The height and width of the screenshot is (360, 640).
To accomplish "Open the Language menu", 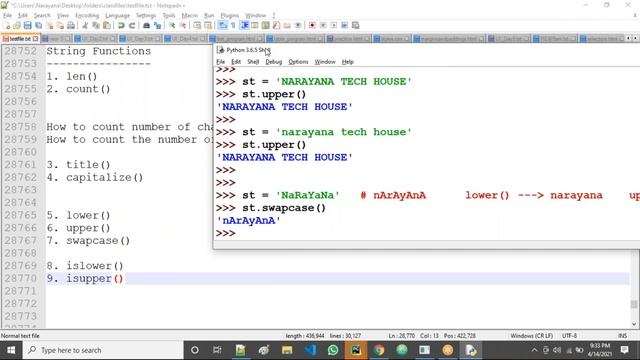I will click(x=117, y=16).
